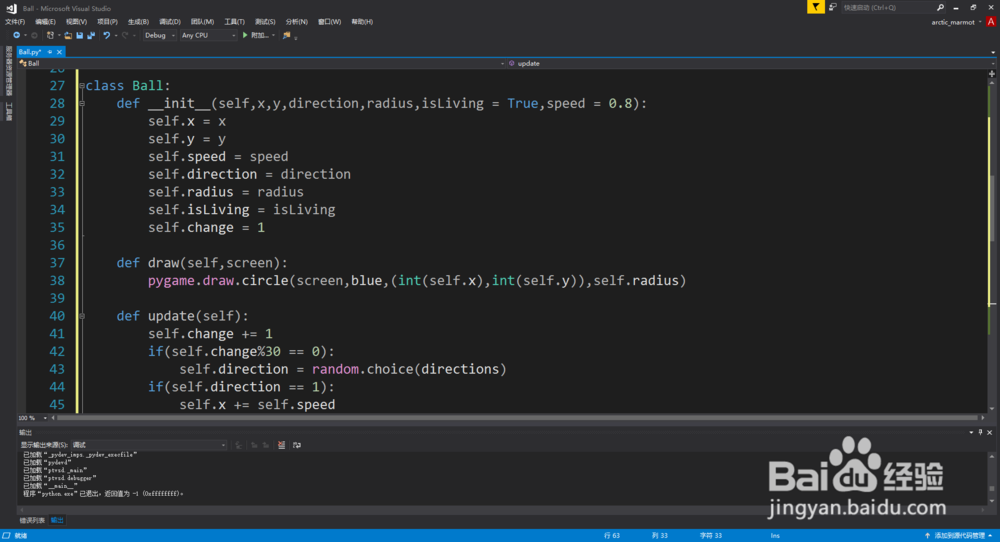Click the split editor handle icon
The image size is (1000, 542).
pos(992,74)
